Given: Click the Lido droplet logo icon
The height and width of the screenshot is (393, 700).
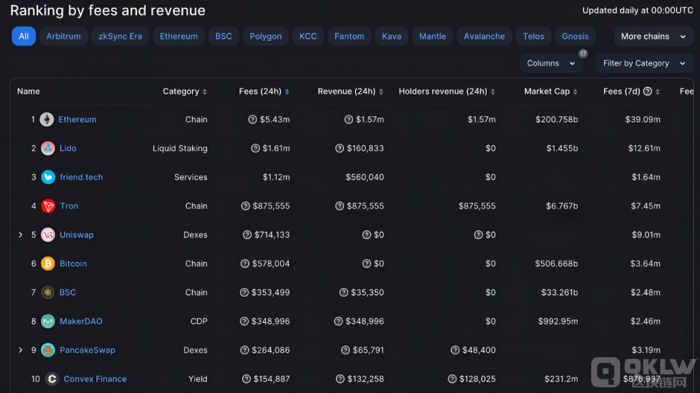Looking at the screenshot, I should [48, 148].
